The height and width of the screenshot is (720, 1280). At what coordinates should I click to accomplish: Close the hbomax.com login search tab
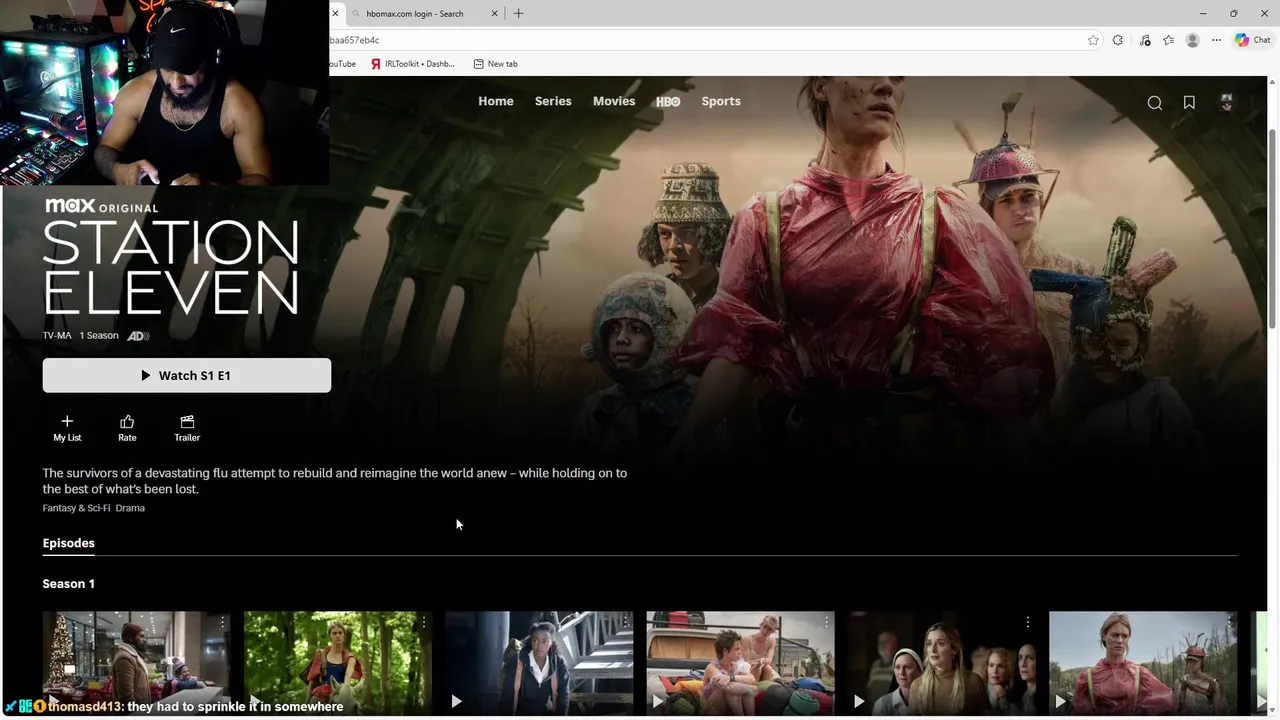point(494,13)
